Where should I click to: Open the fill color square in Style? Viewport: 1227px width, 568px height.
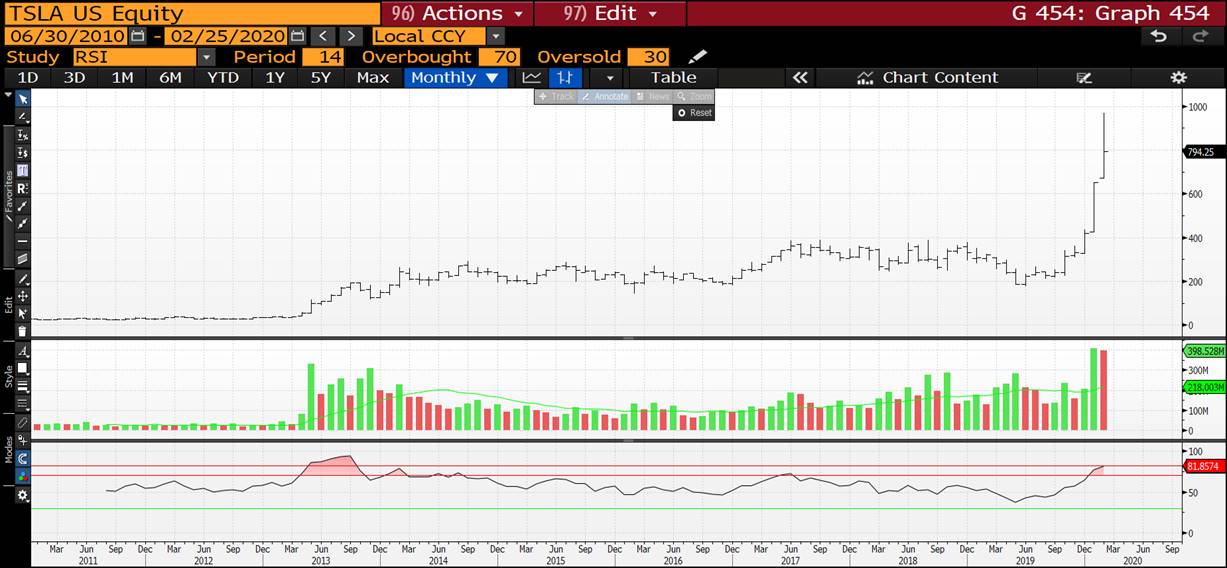[23, 368]
